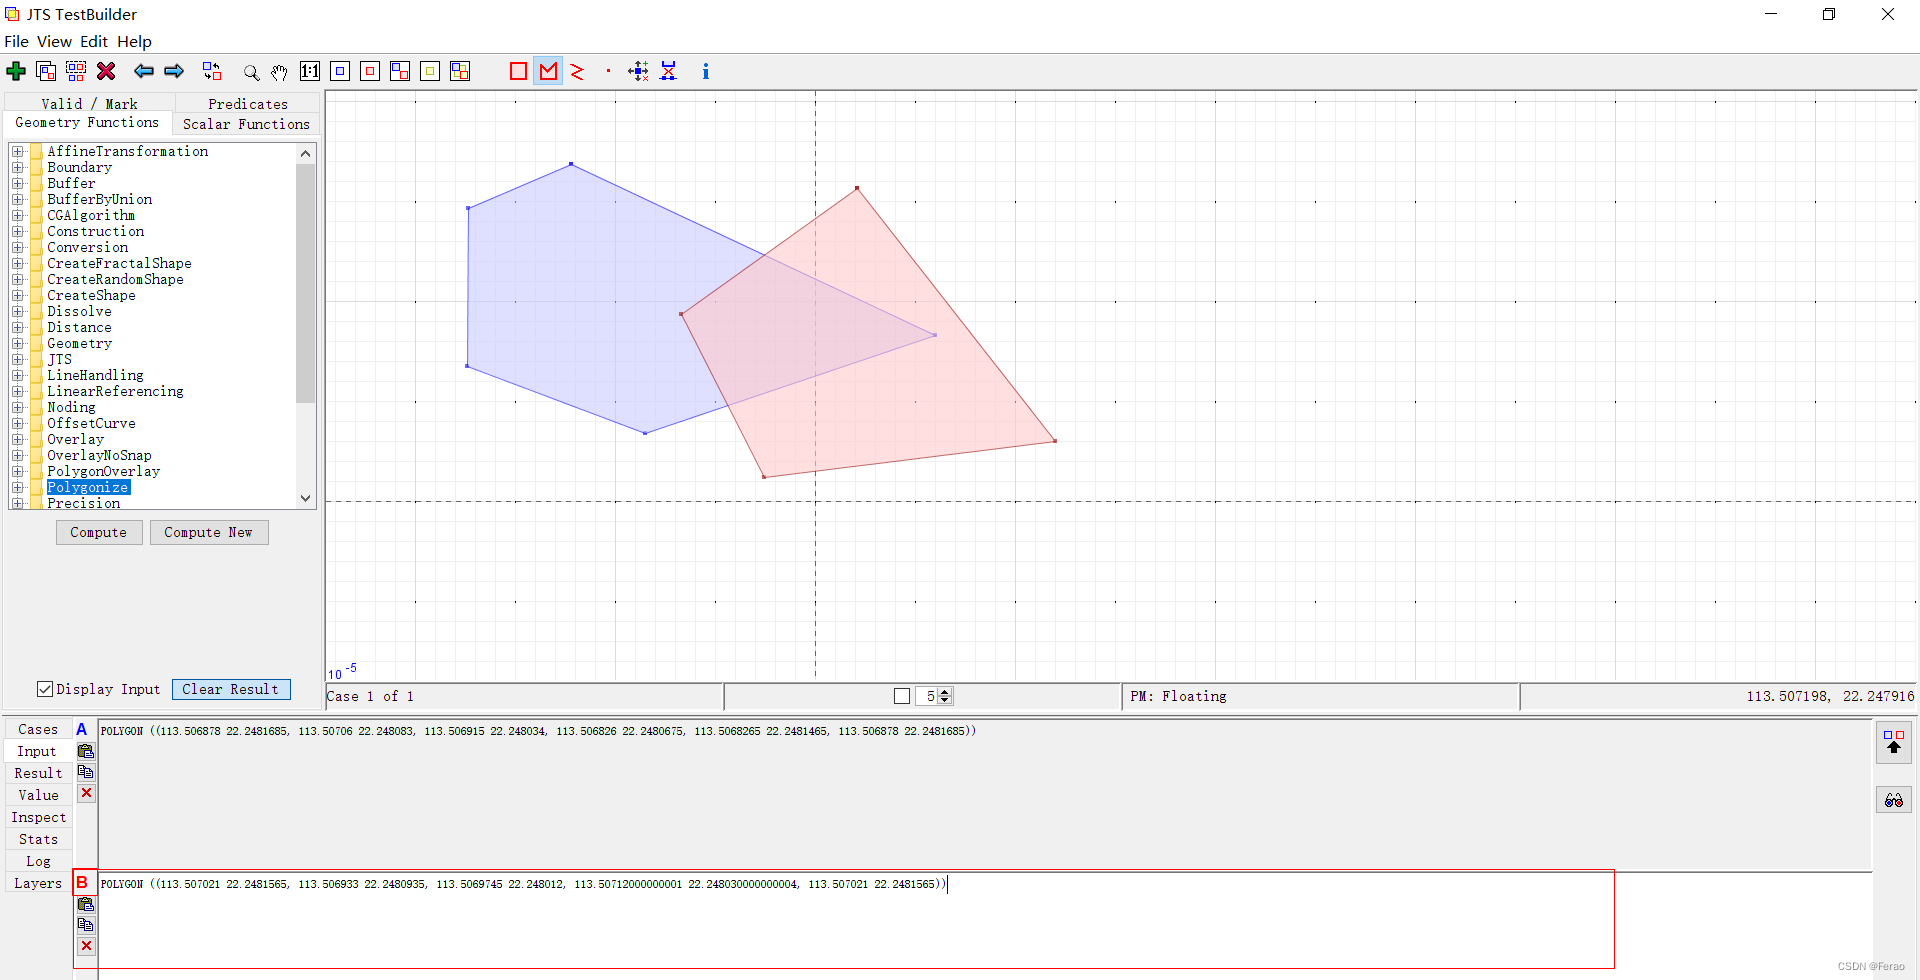Expand the Overlay function folder
Image resolution: width=1920 pixels, height=980 pixels.
pos(18,439)
